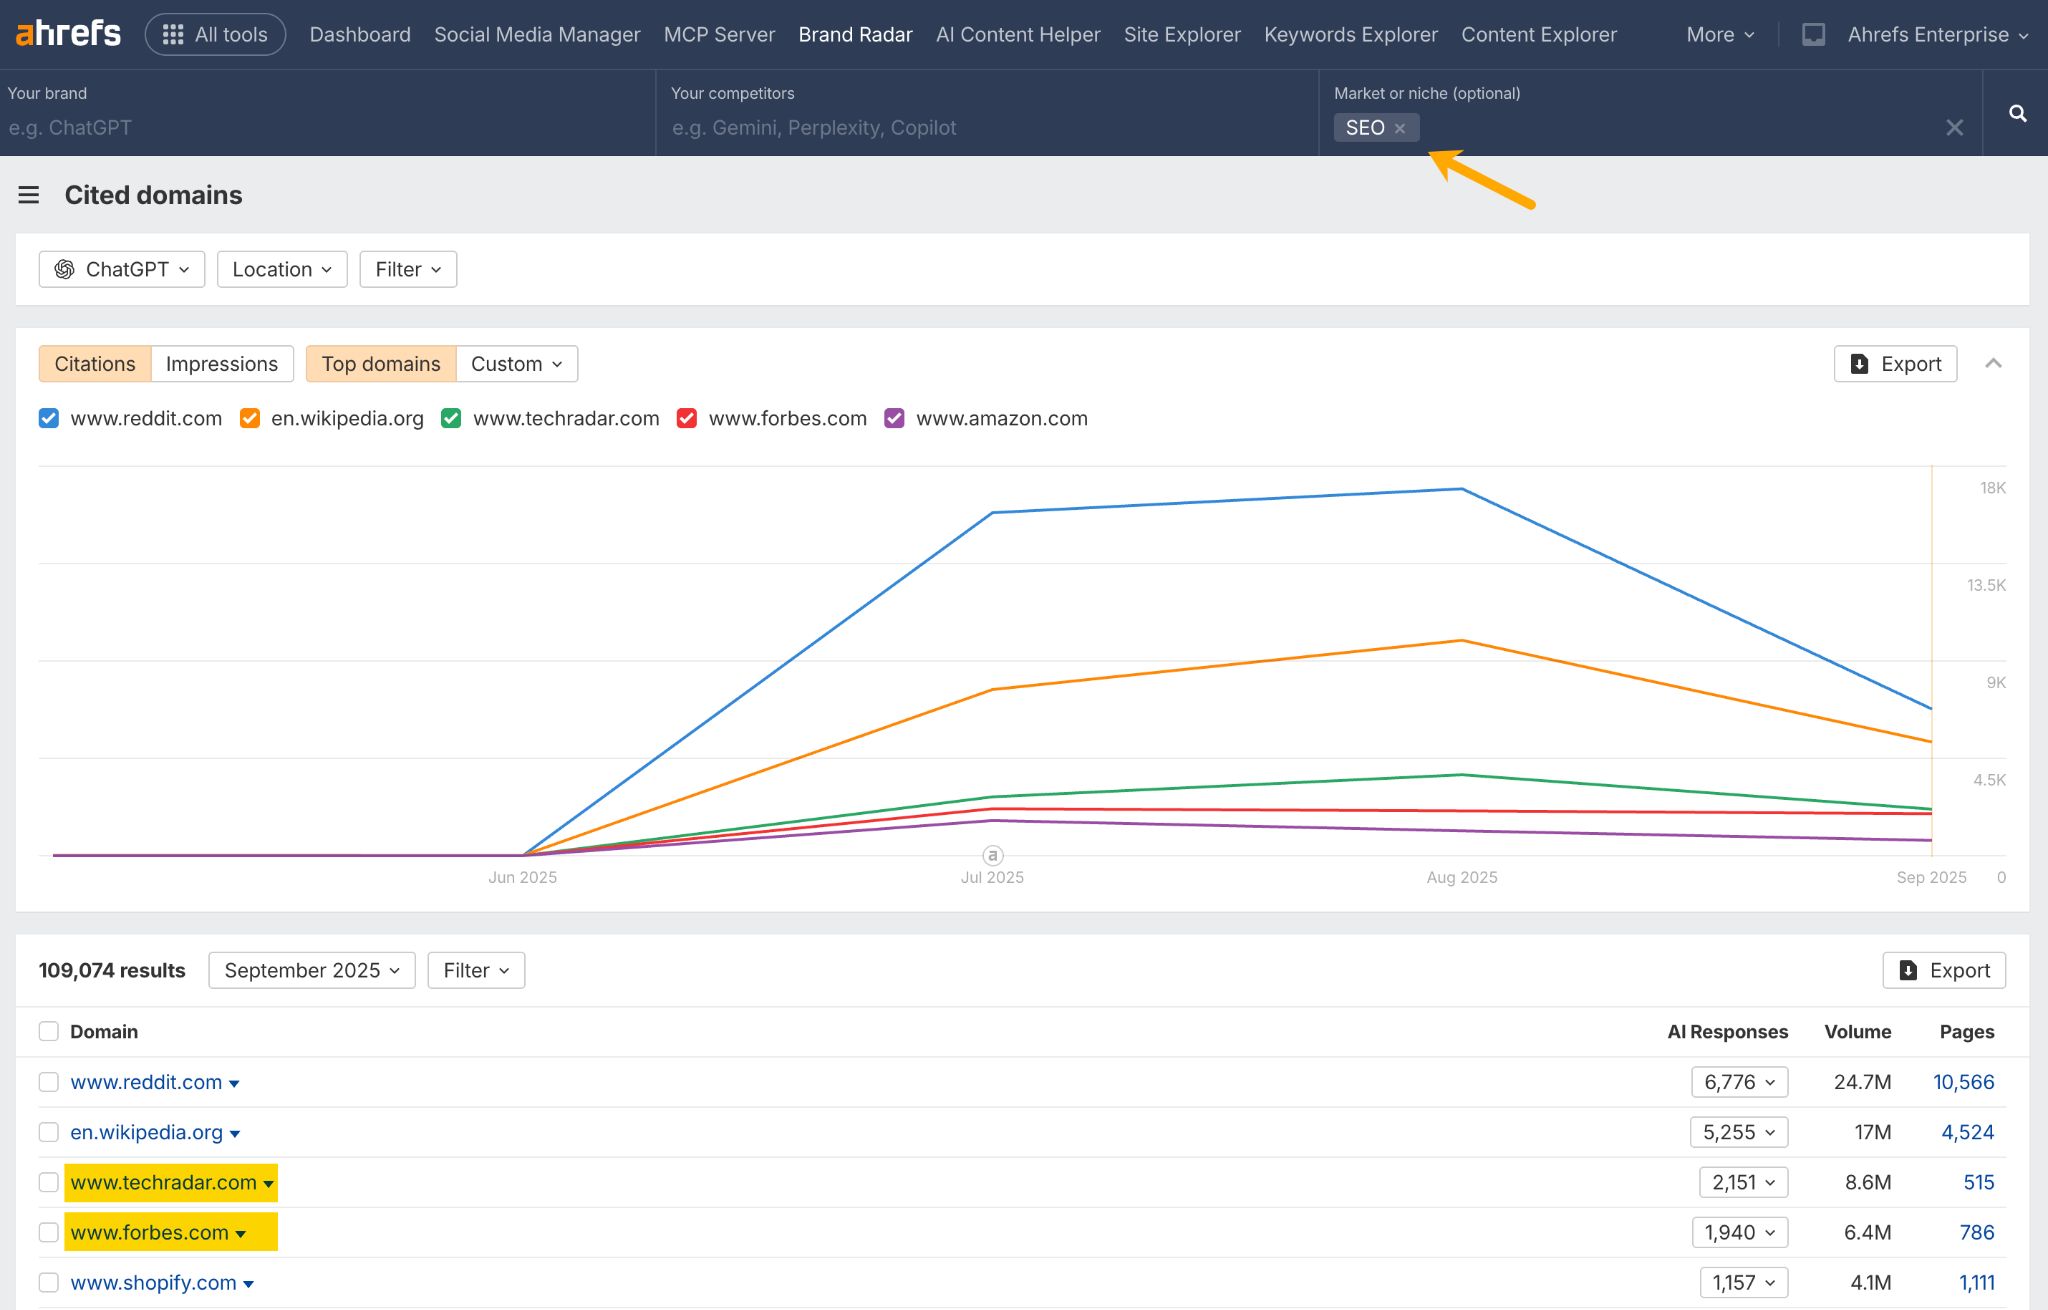Open the hamburger menu beside Cited domains
2048x1310 pixels.
point(29,195)
